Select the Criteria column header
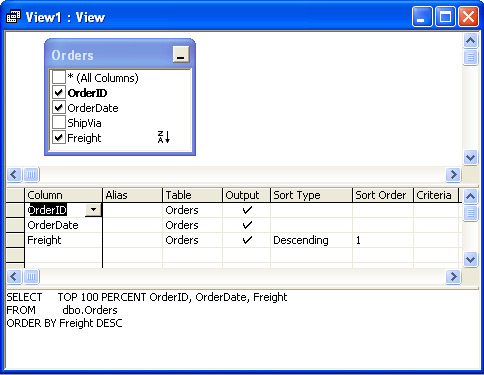Screen dimensions: 484x375 [x=436, y=195]
